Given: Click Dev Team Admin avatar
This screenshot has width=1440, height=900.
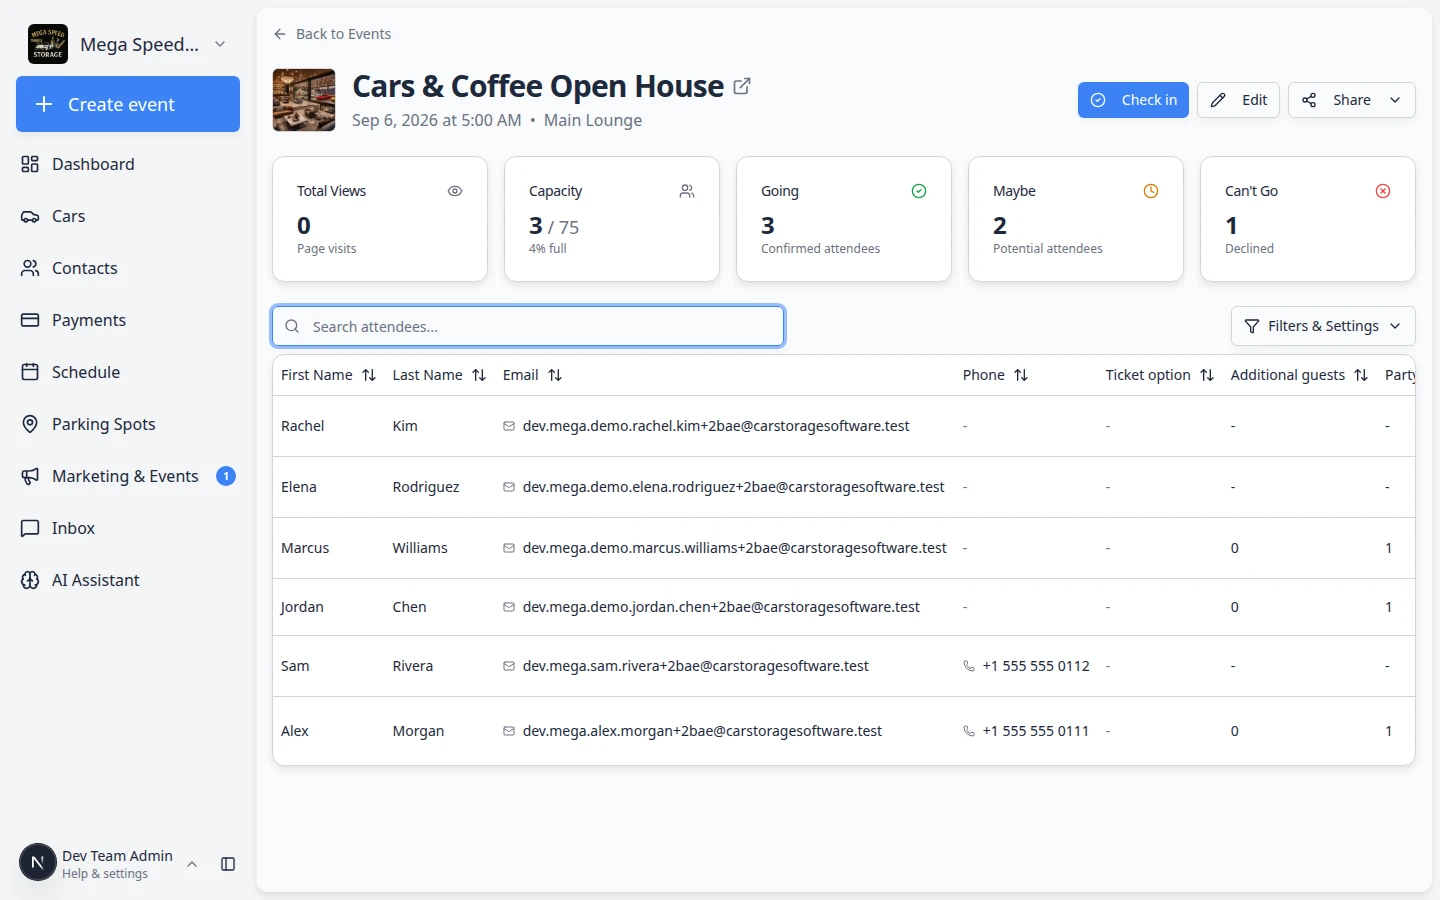Looking at the screenshot, I should pos(38,862).
